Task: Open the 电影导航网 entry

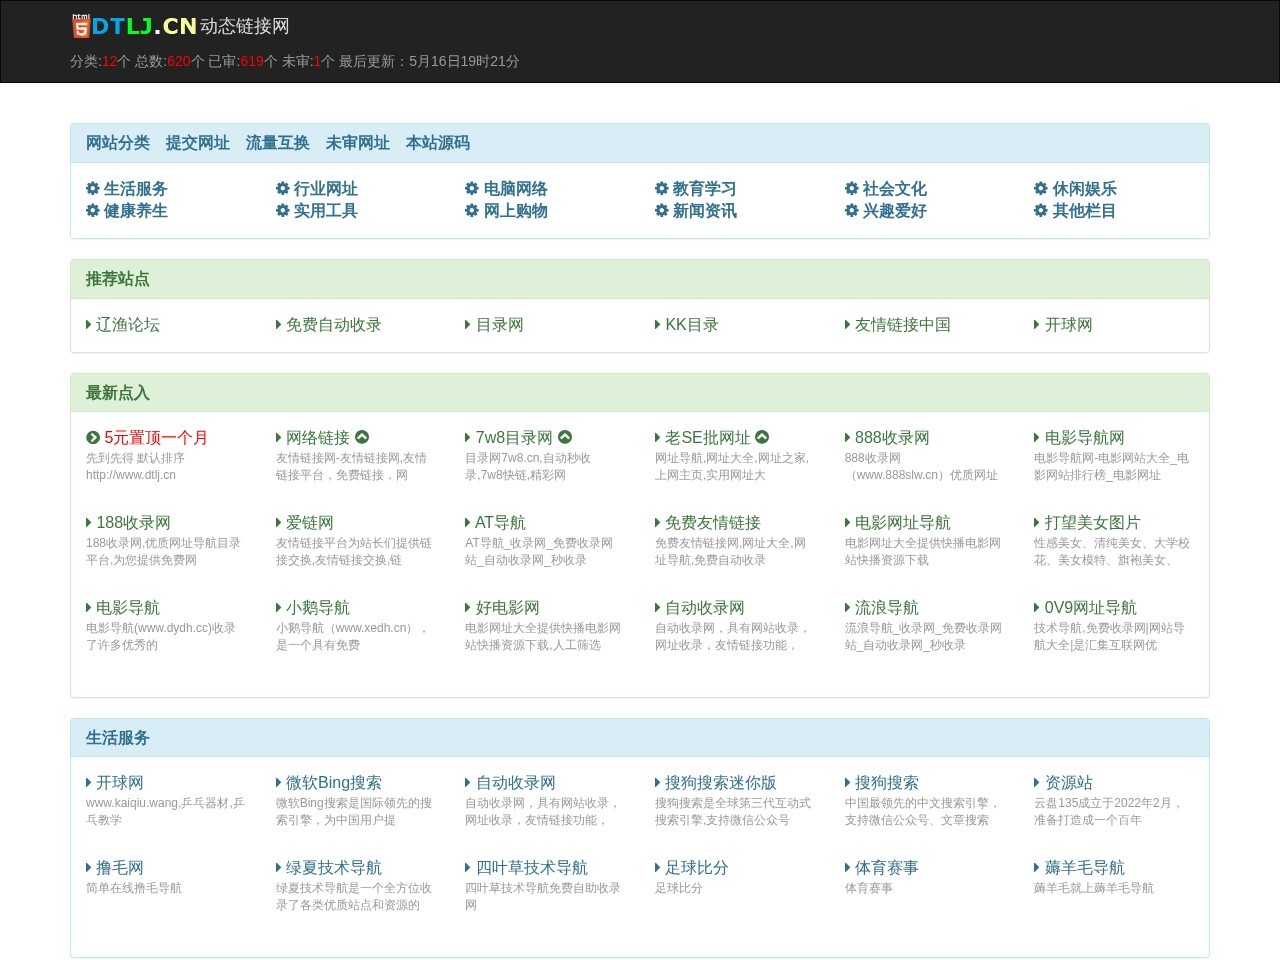Action: click(x=1085, y=437)
